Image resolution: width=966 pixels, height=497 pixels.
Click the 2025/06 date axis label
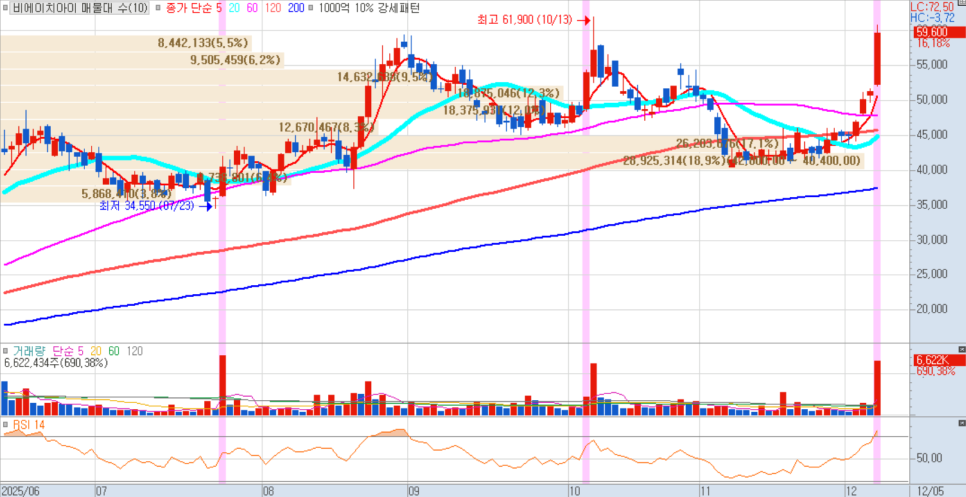coord(18,491)
